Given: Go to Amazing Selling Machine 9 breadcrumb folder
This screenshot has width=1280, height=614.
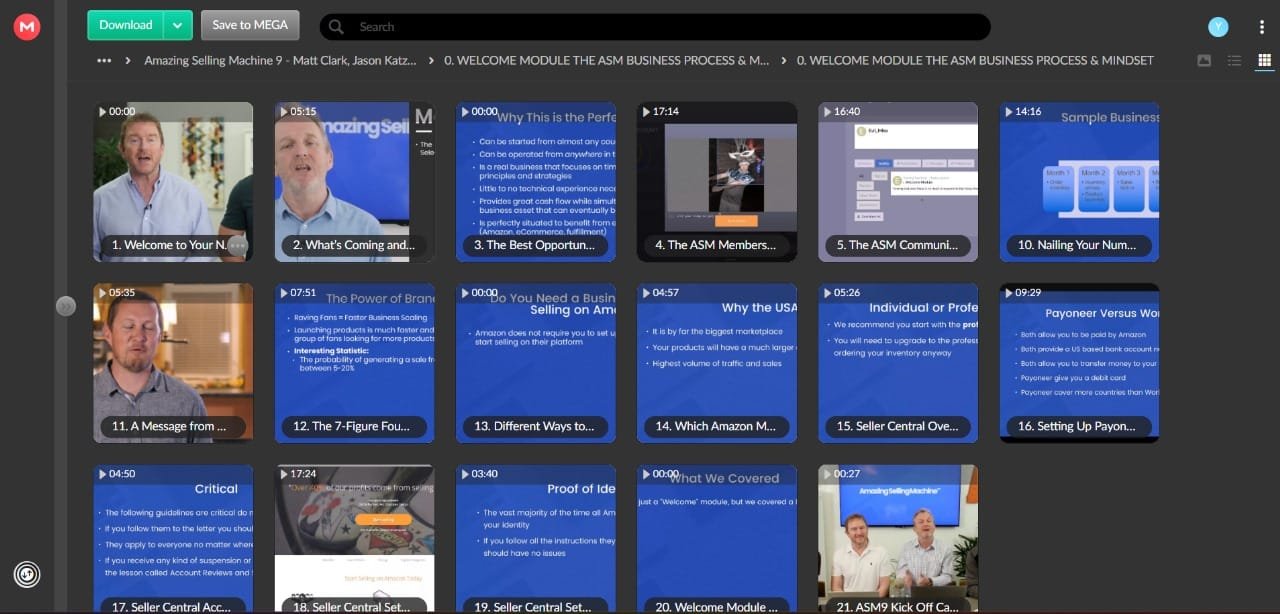Looking at the screenshot, I should pyautogui.click(x=280, y=61).
